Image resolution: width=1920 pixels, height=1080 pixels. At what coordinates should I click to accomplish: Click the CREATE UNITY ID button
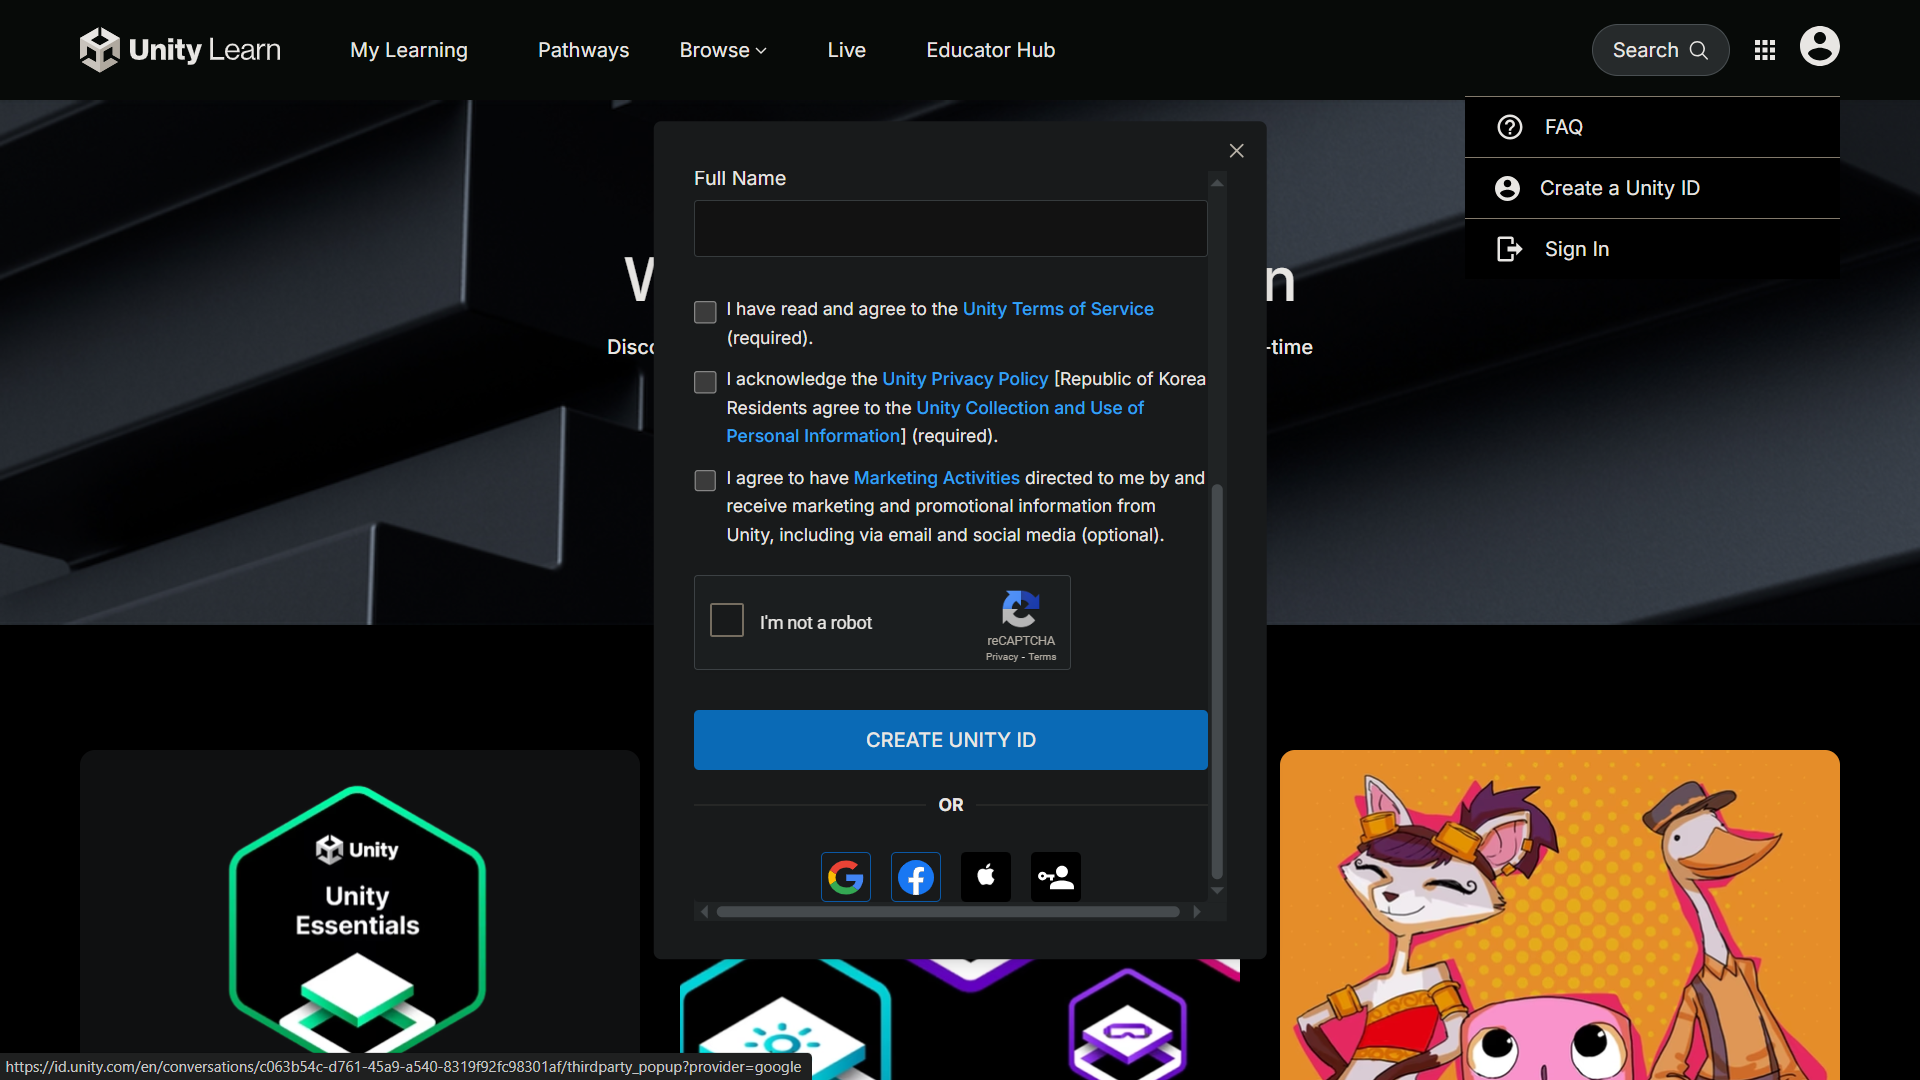[x=951, y=740]
